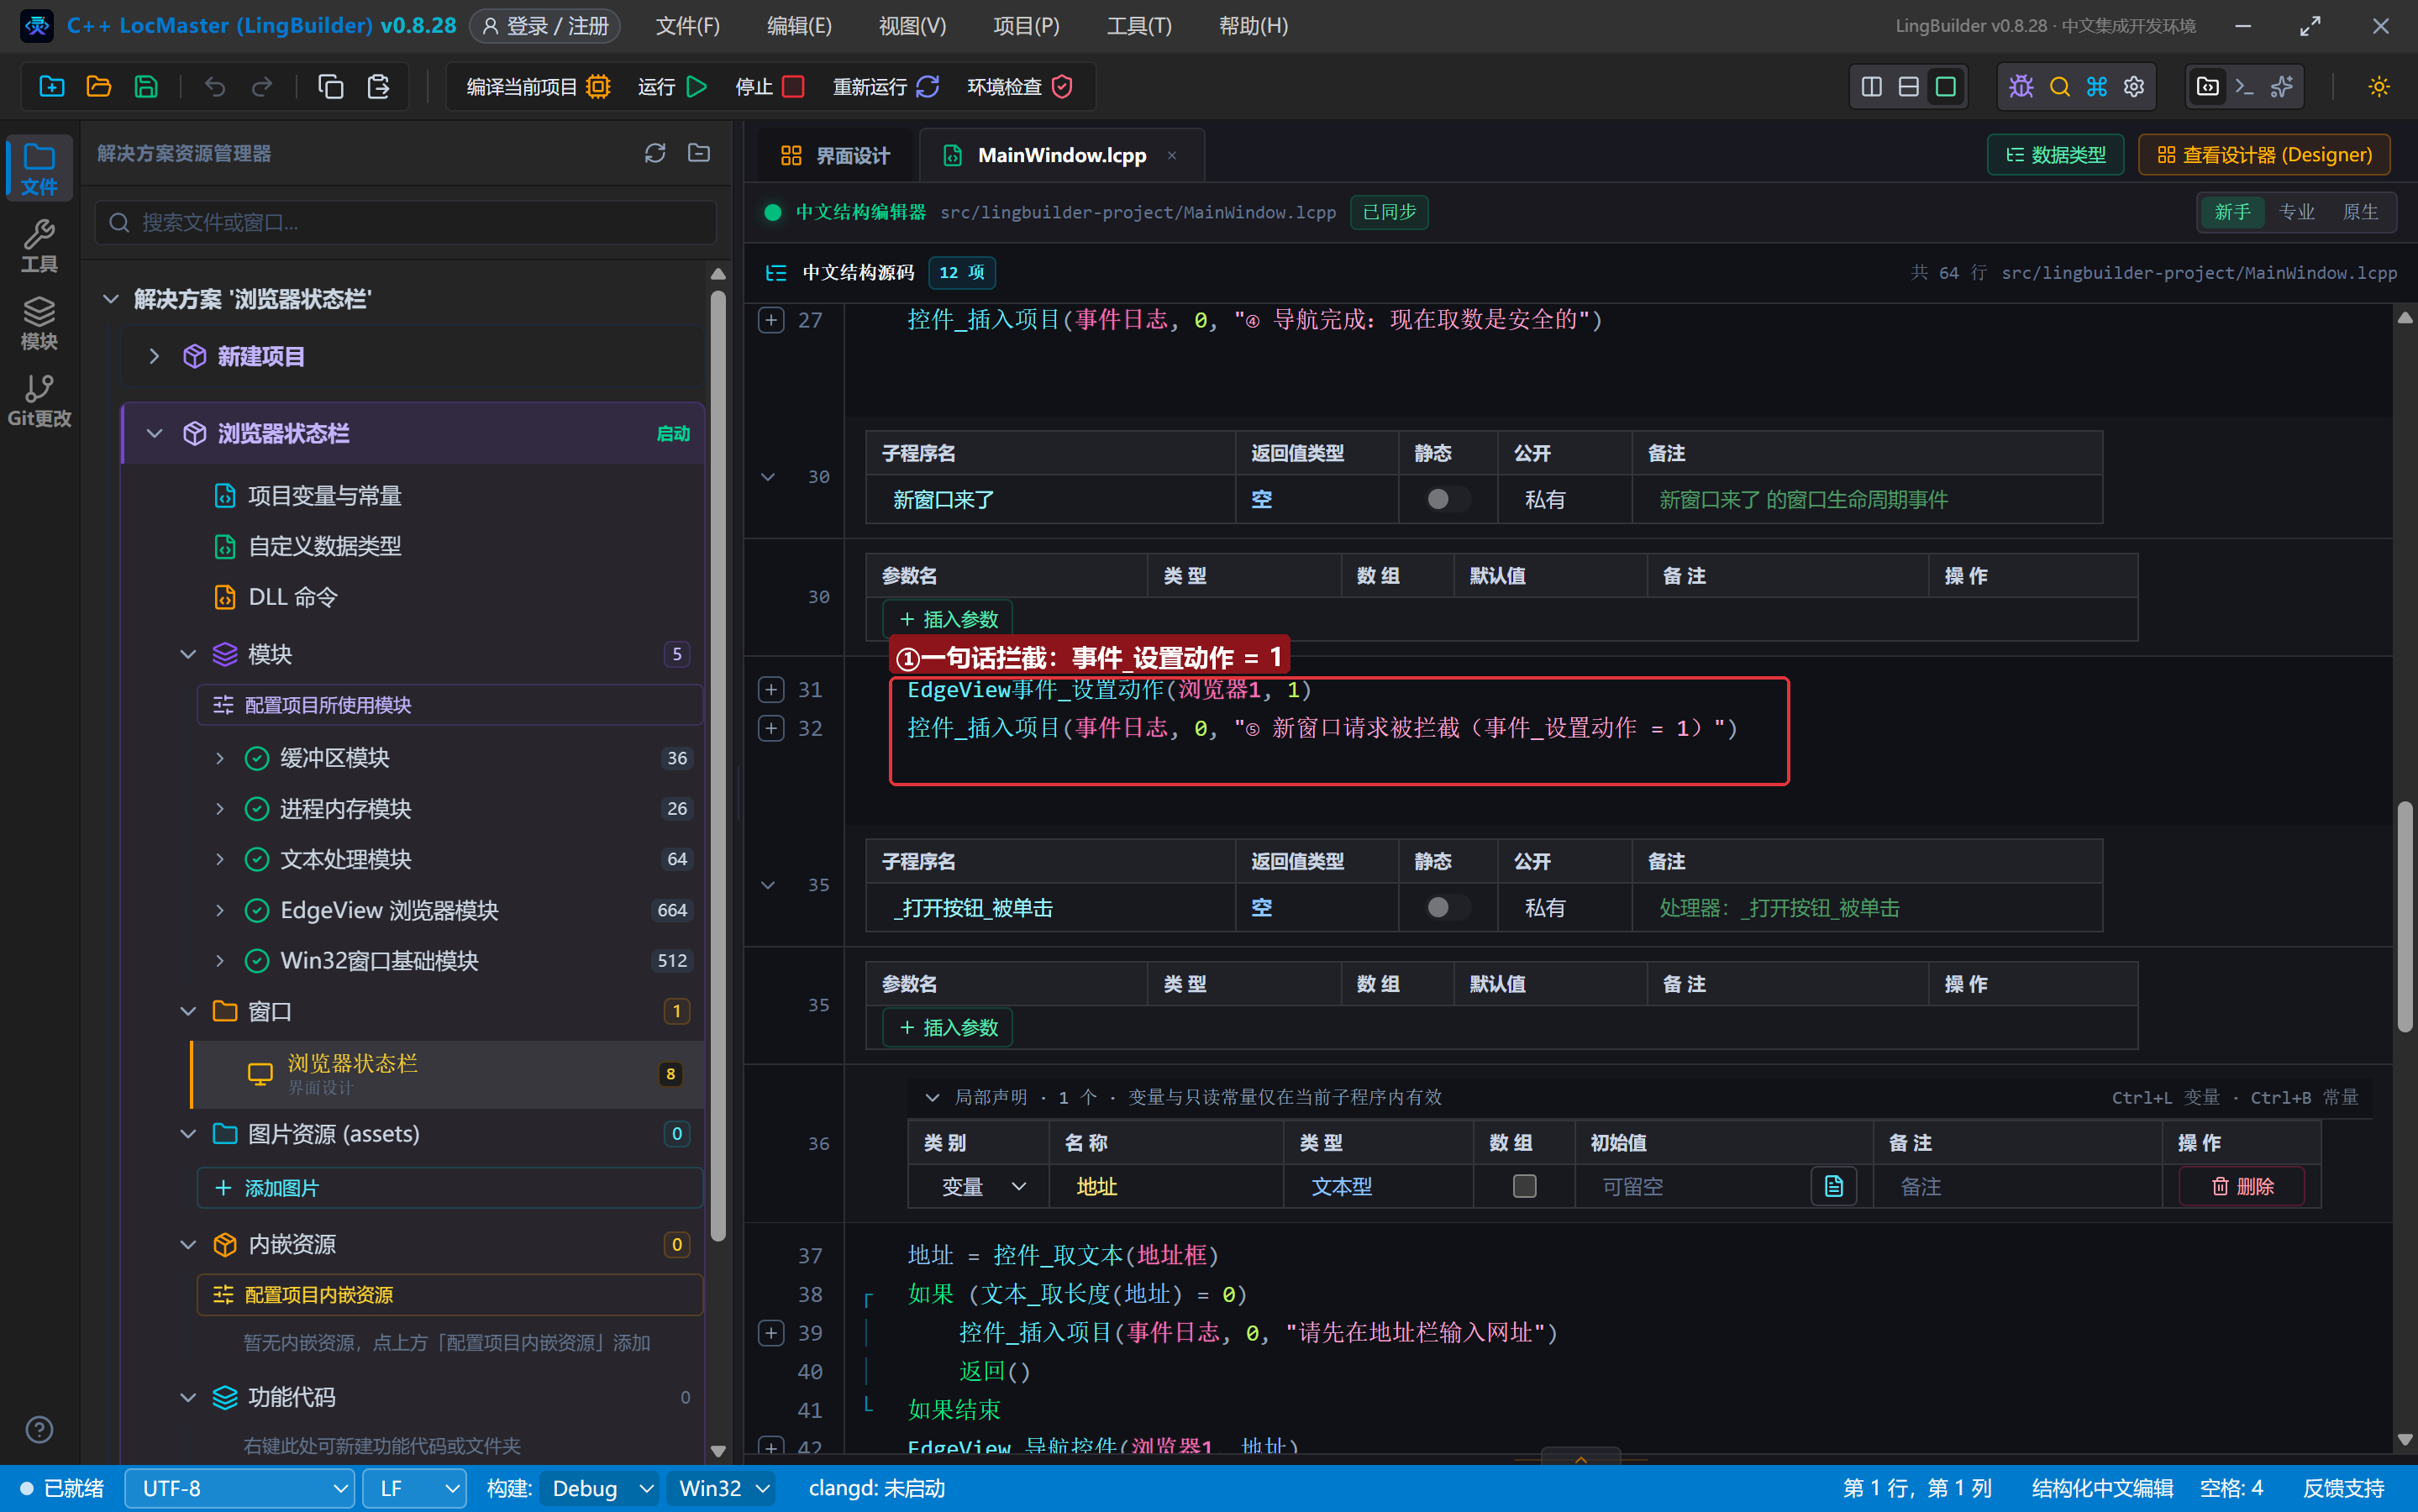Open the 工具(T) menu

click(1139, 26)
